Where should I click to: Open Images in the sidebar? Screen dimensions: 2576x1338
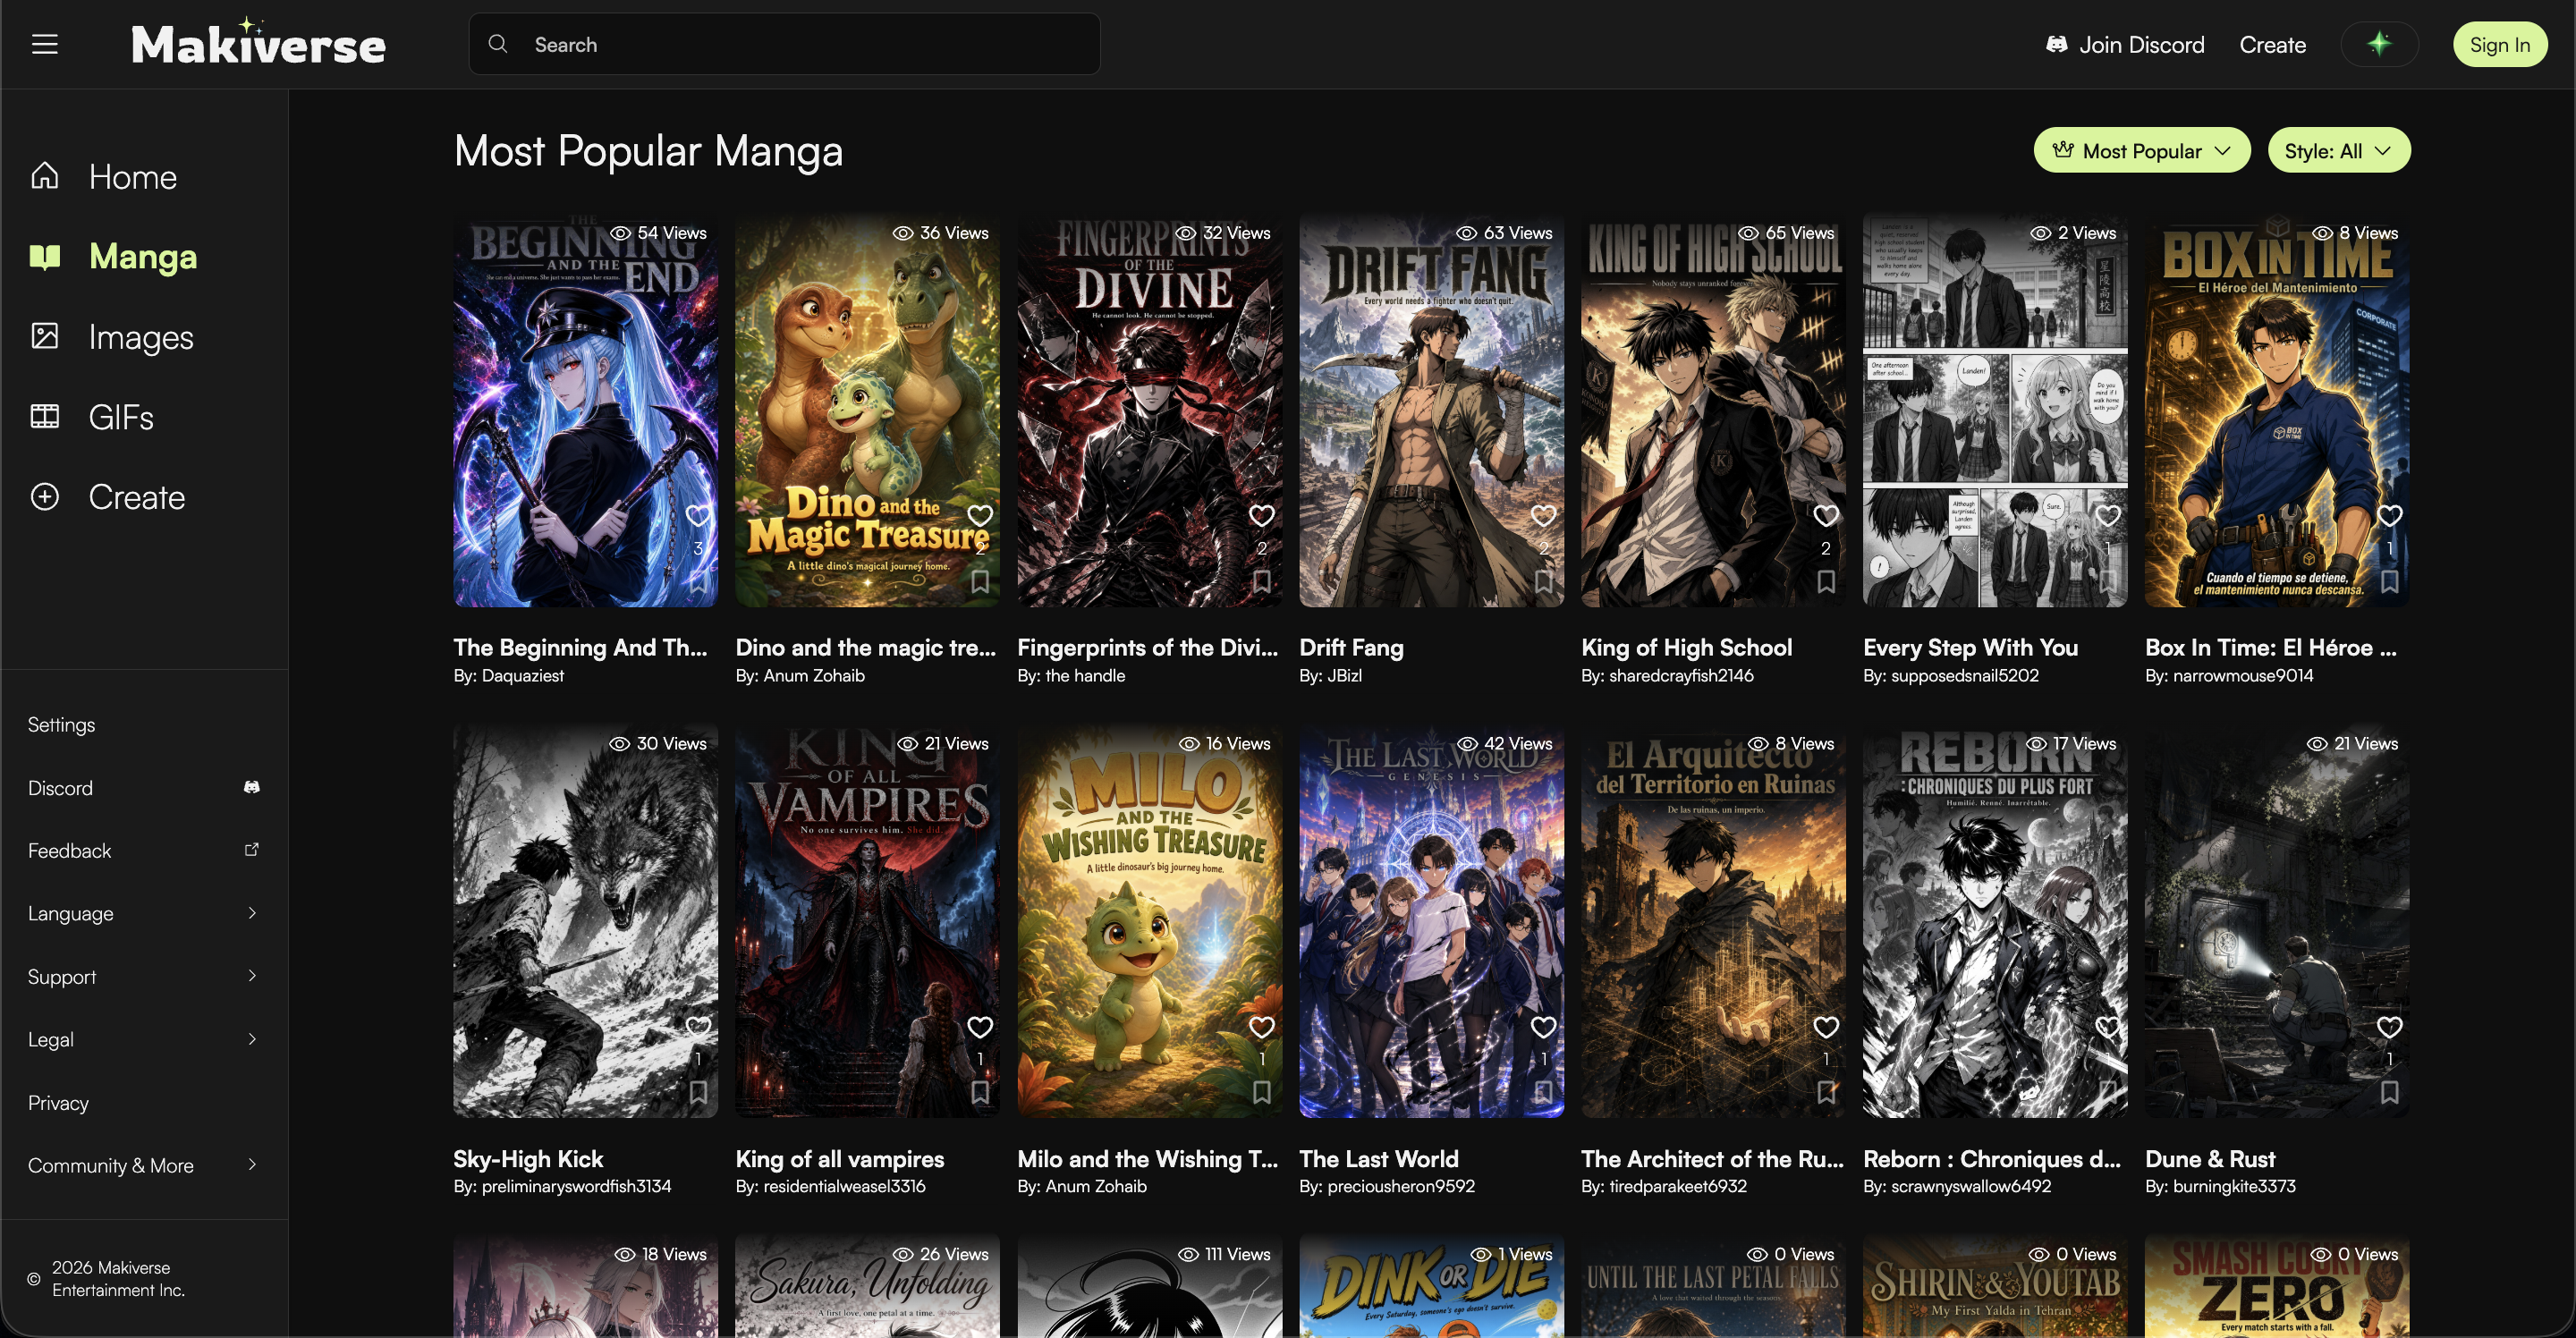tap(141, 337)
